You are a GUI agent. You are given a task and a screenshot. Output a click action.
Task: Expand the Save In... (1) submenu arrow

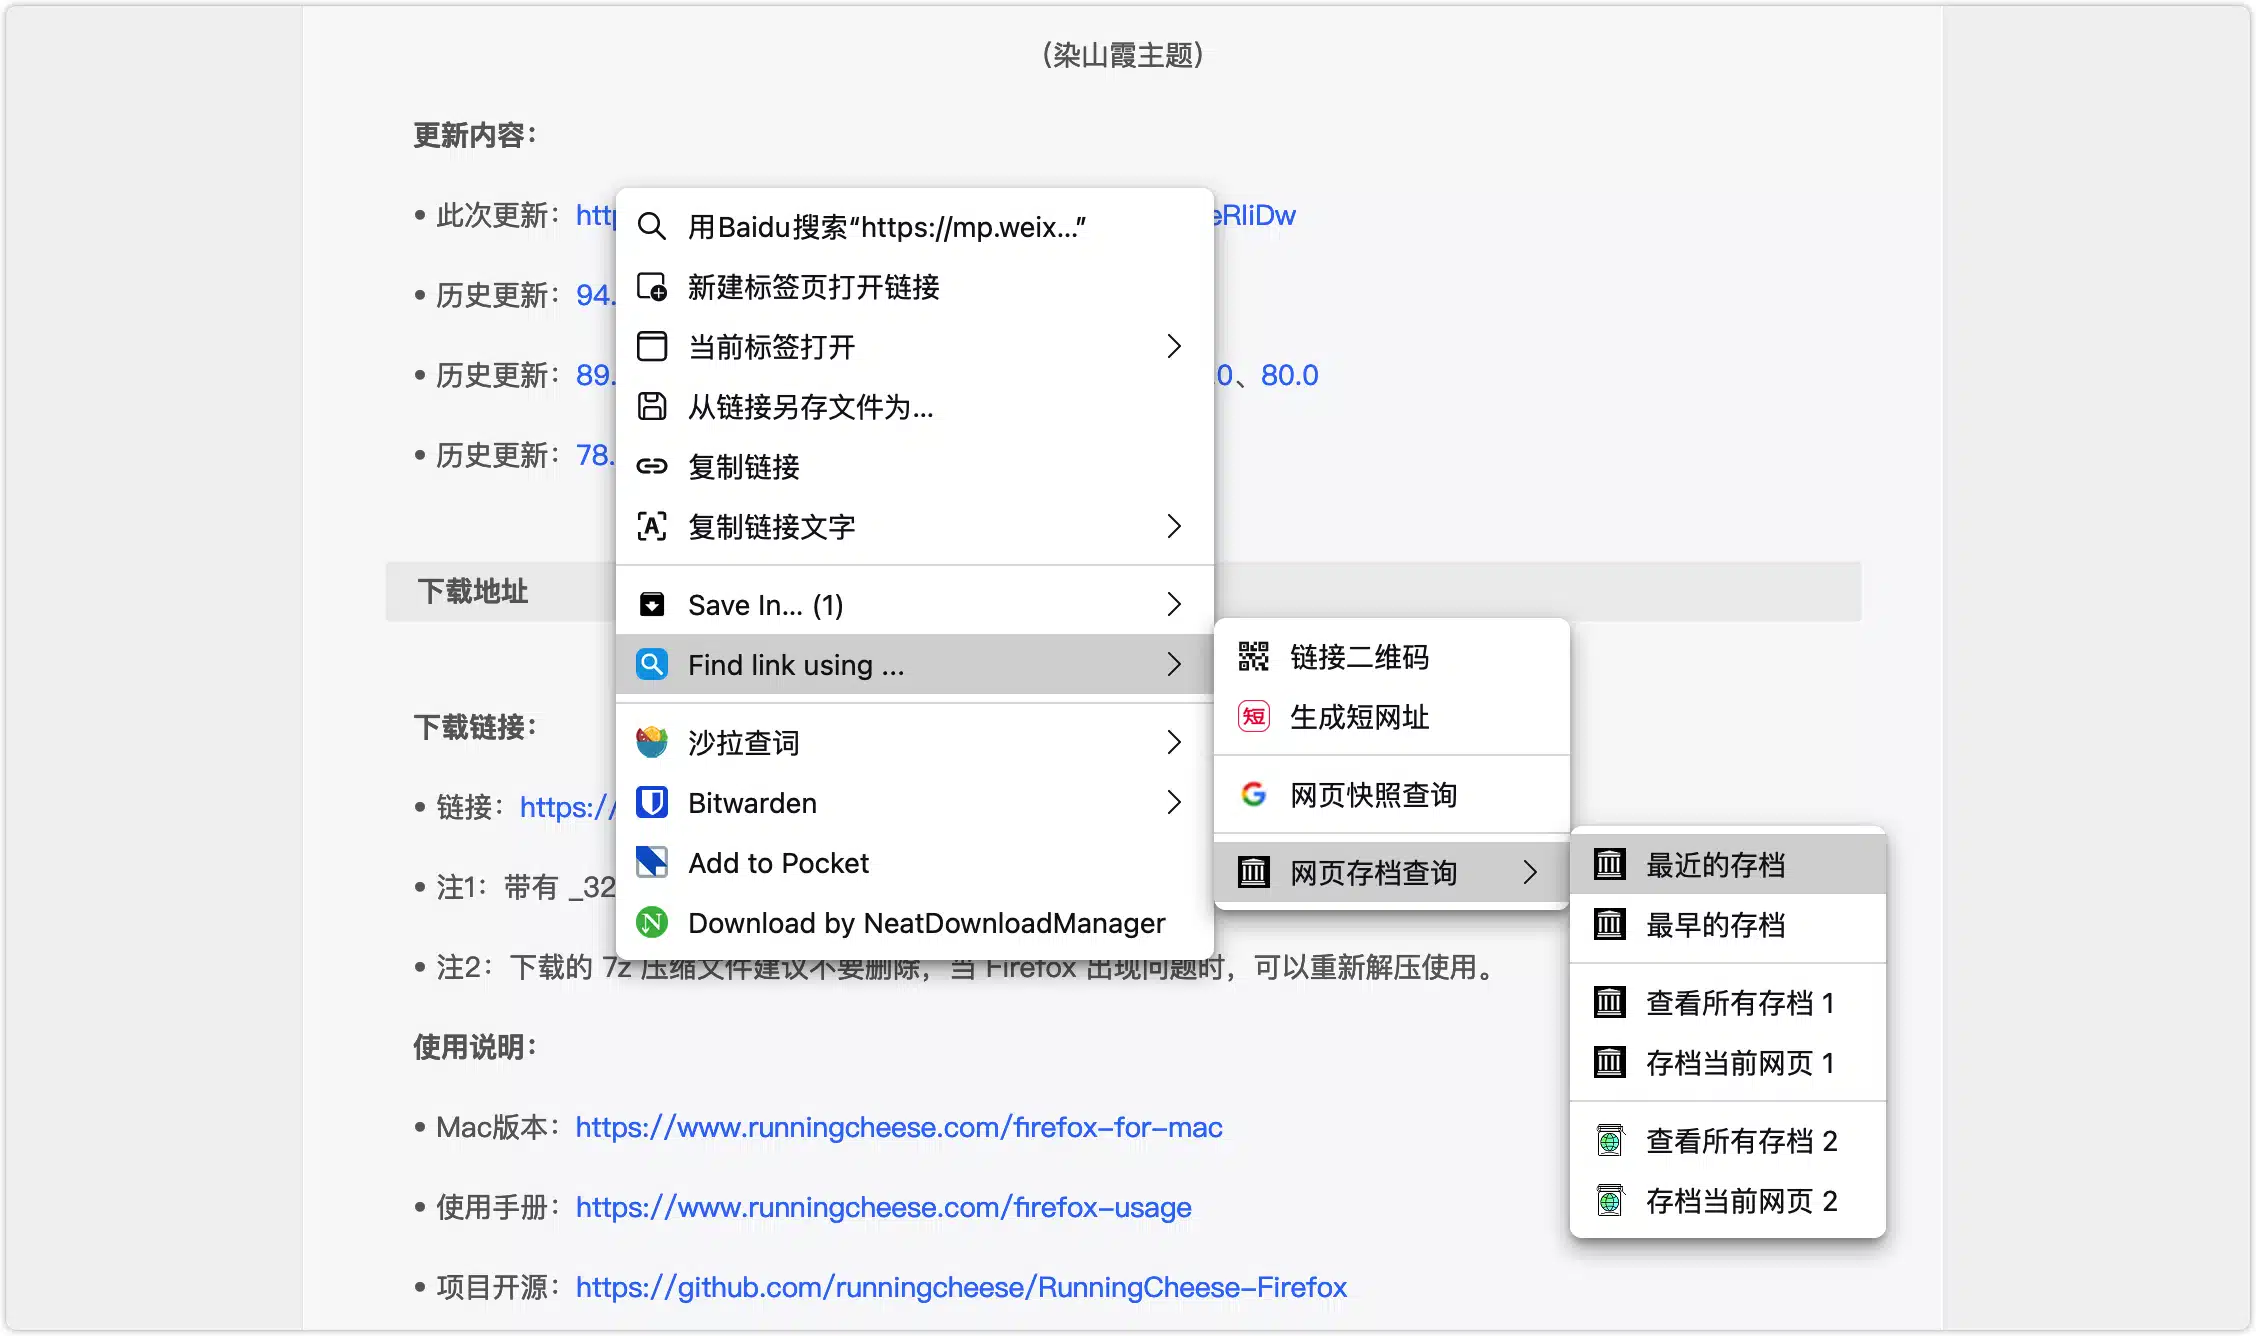[1174, 605]
